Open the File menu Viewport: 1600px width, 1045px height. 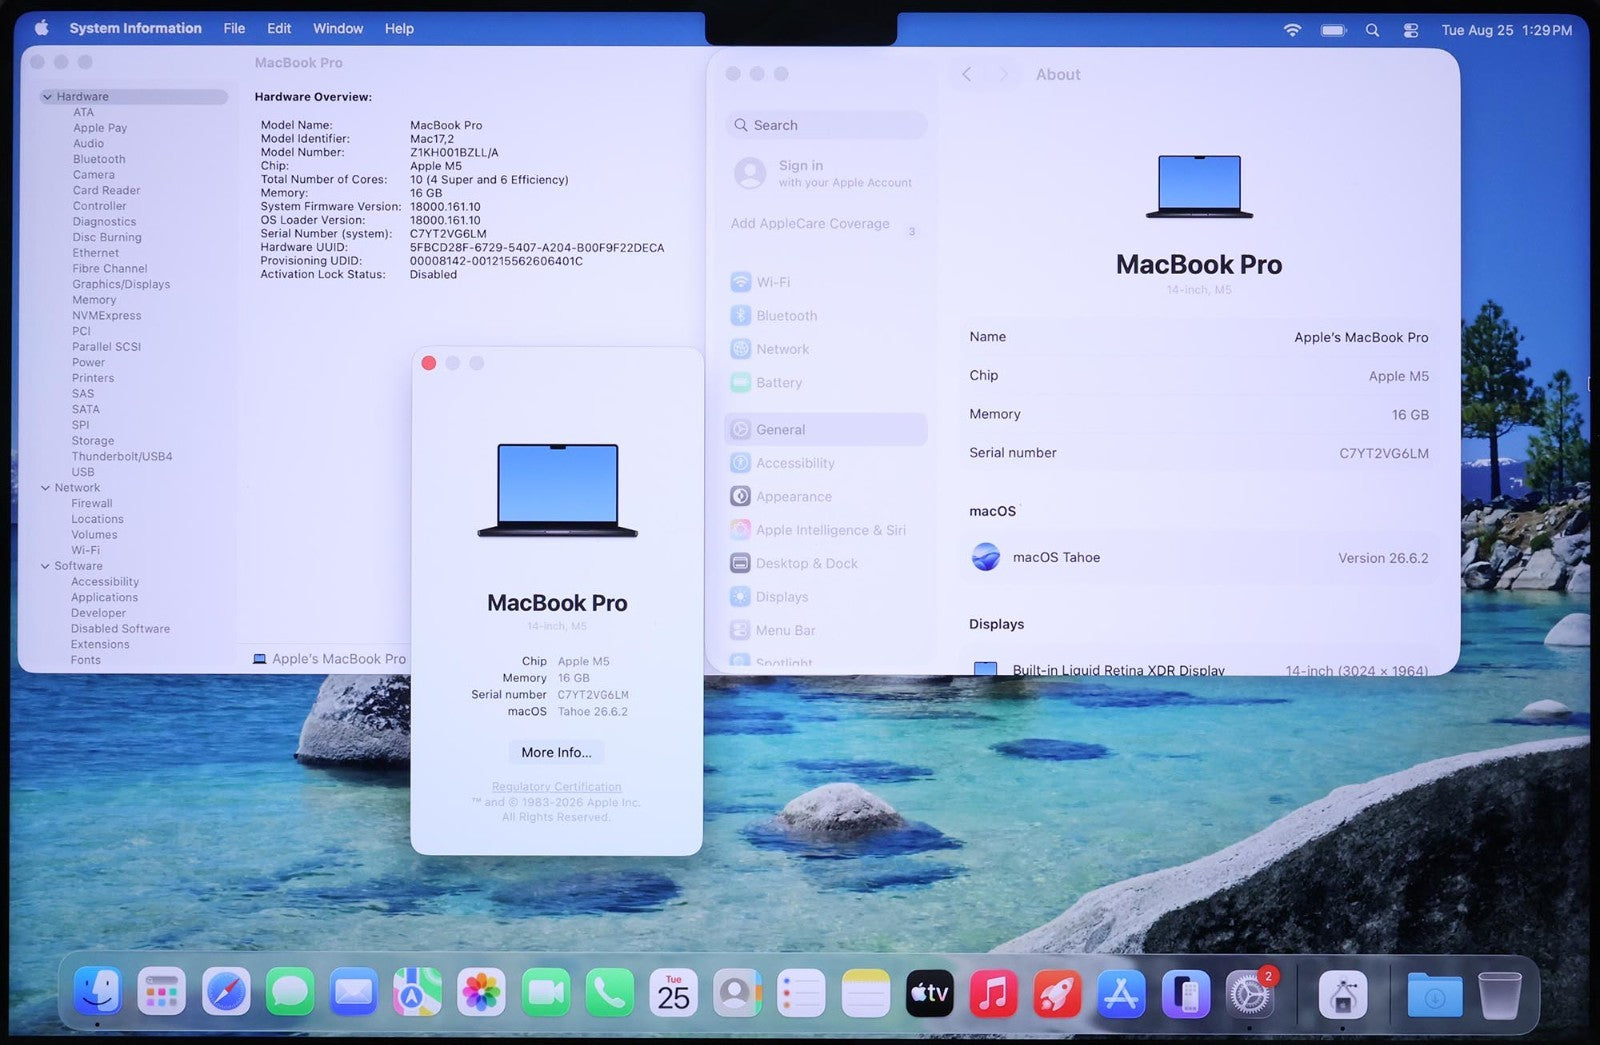234,28
